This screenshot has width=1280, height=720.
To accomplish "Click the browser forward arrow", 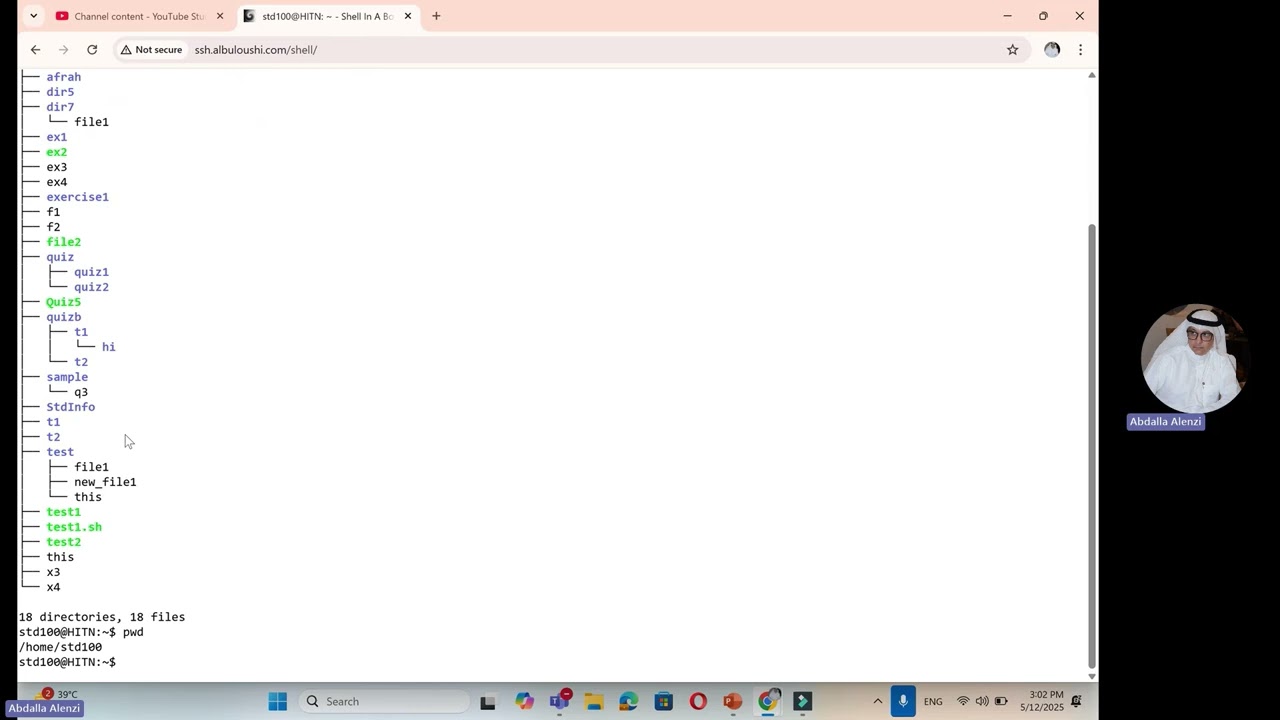I will pos(64,49).
